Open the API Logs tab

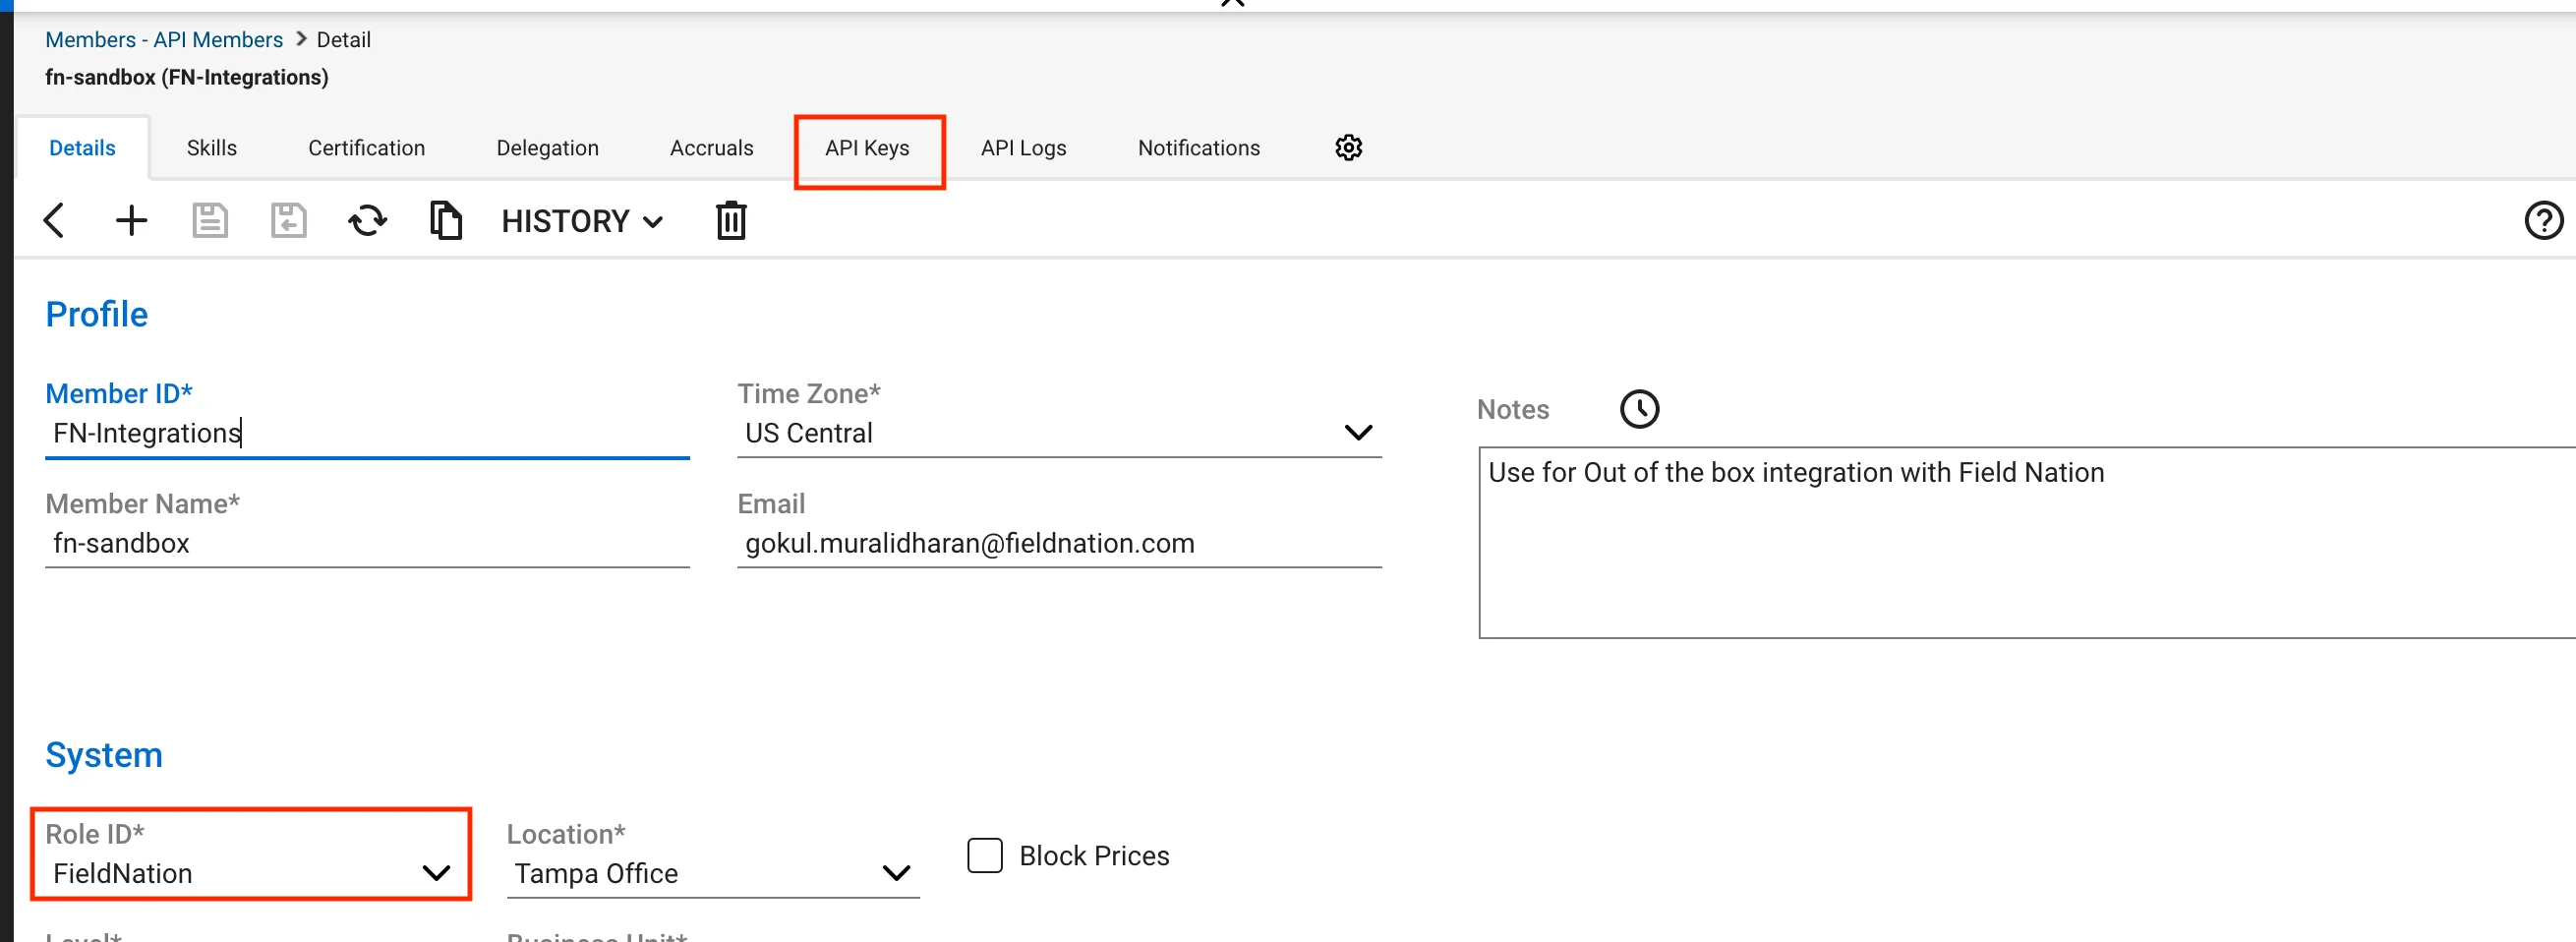(x=1023, y=148)
